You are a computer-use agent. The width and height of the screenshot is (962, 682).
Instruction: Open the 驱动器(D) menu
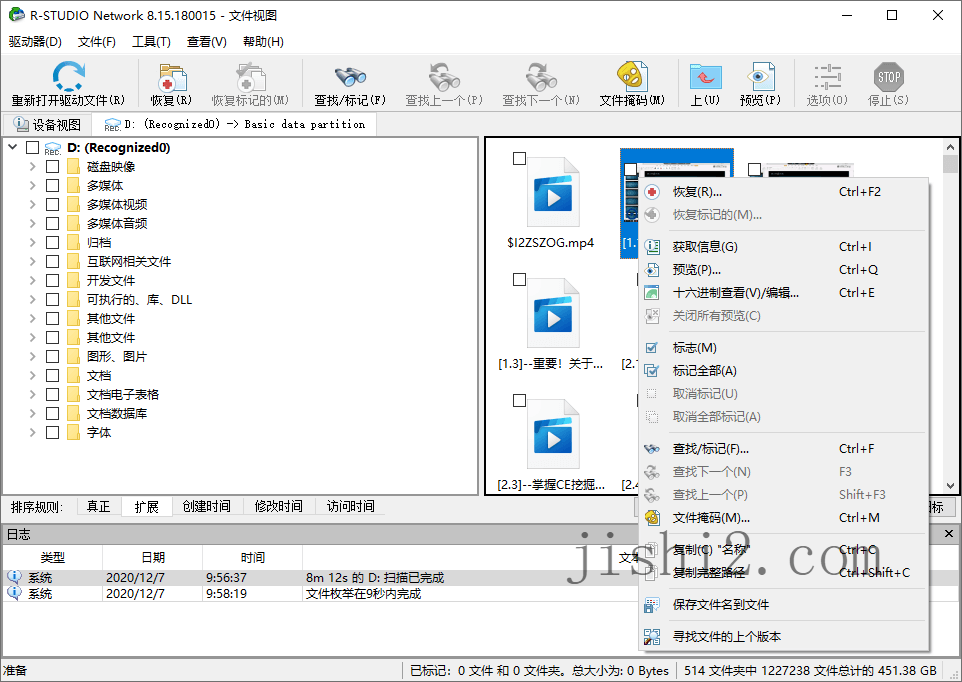[x=35, y=42]
